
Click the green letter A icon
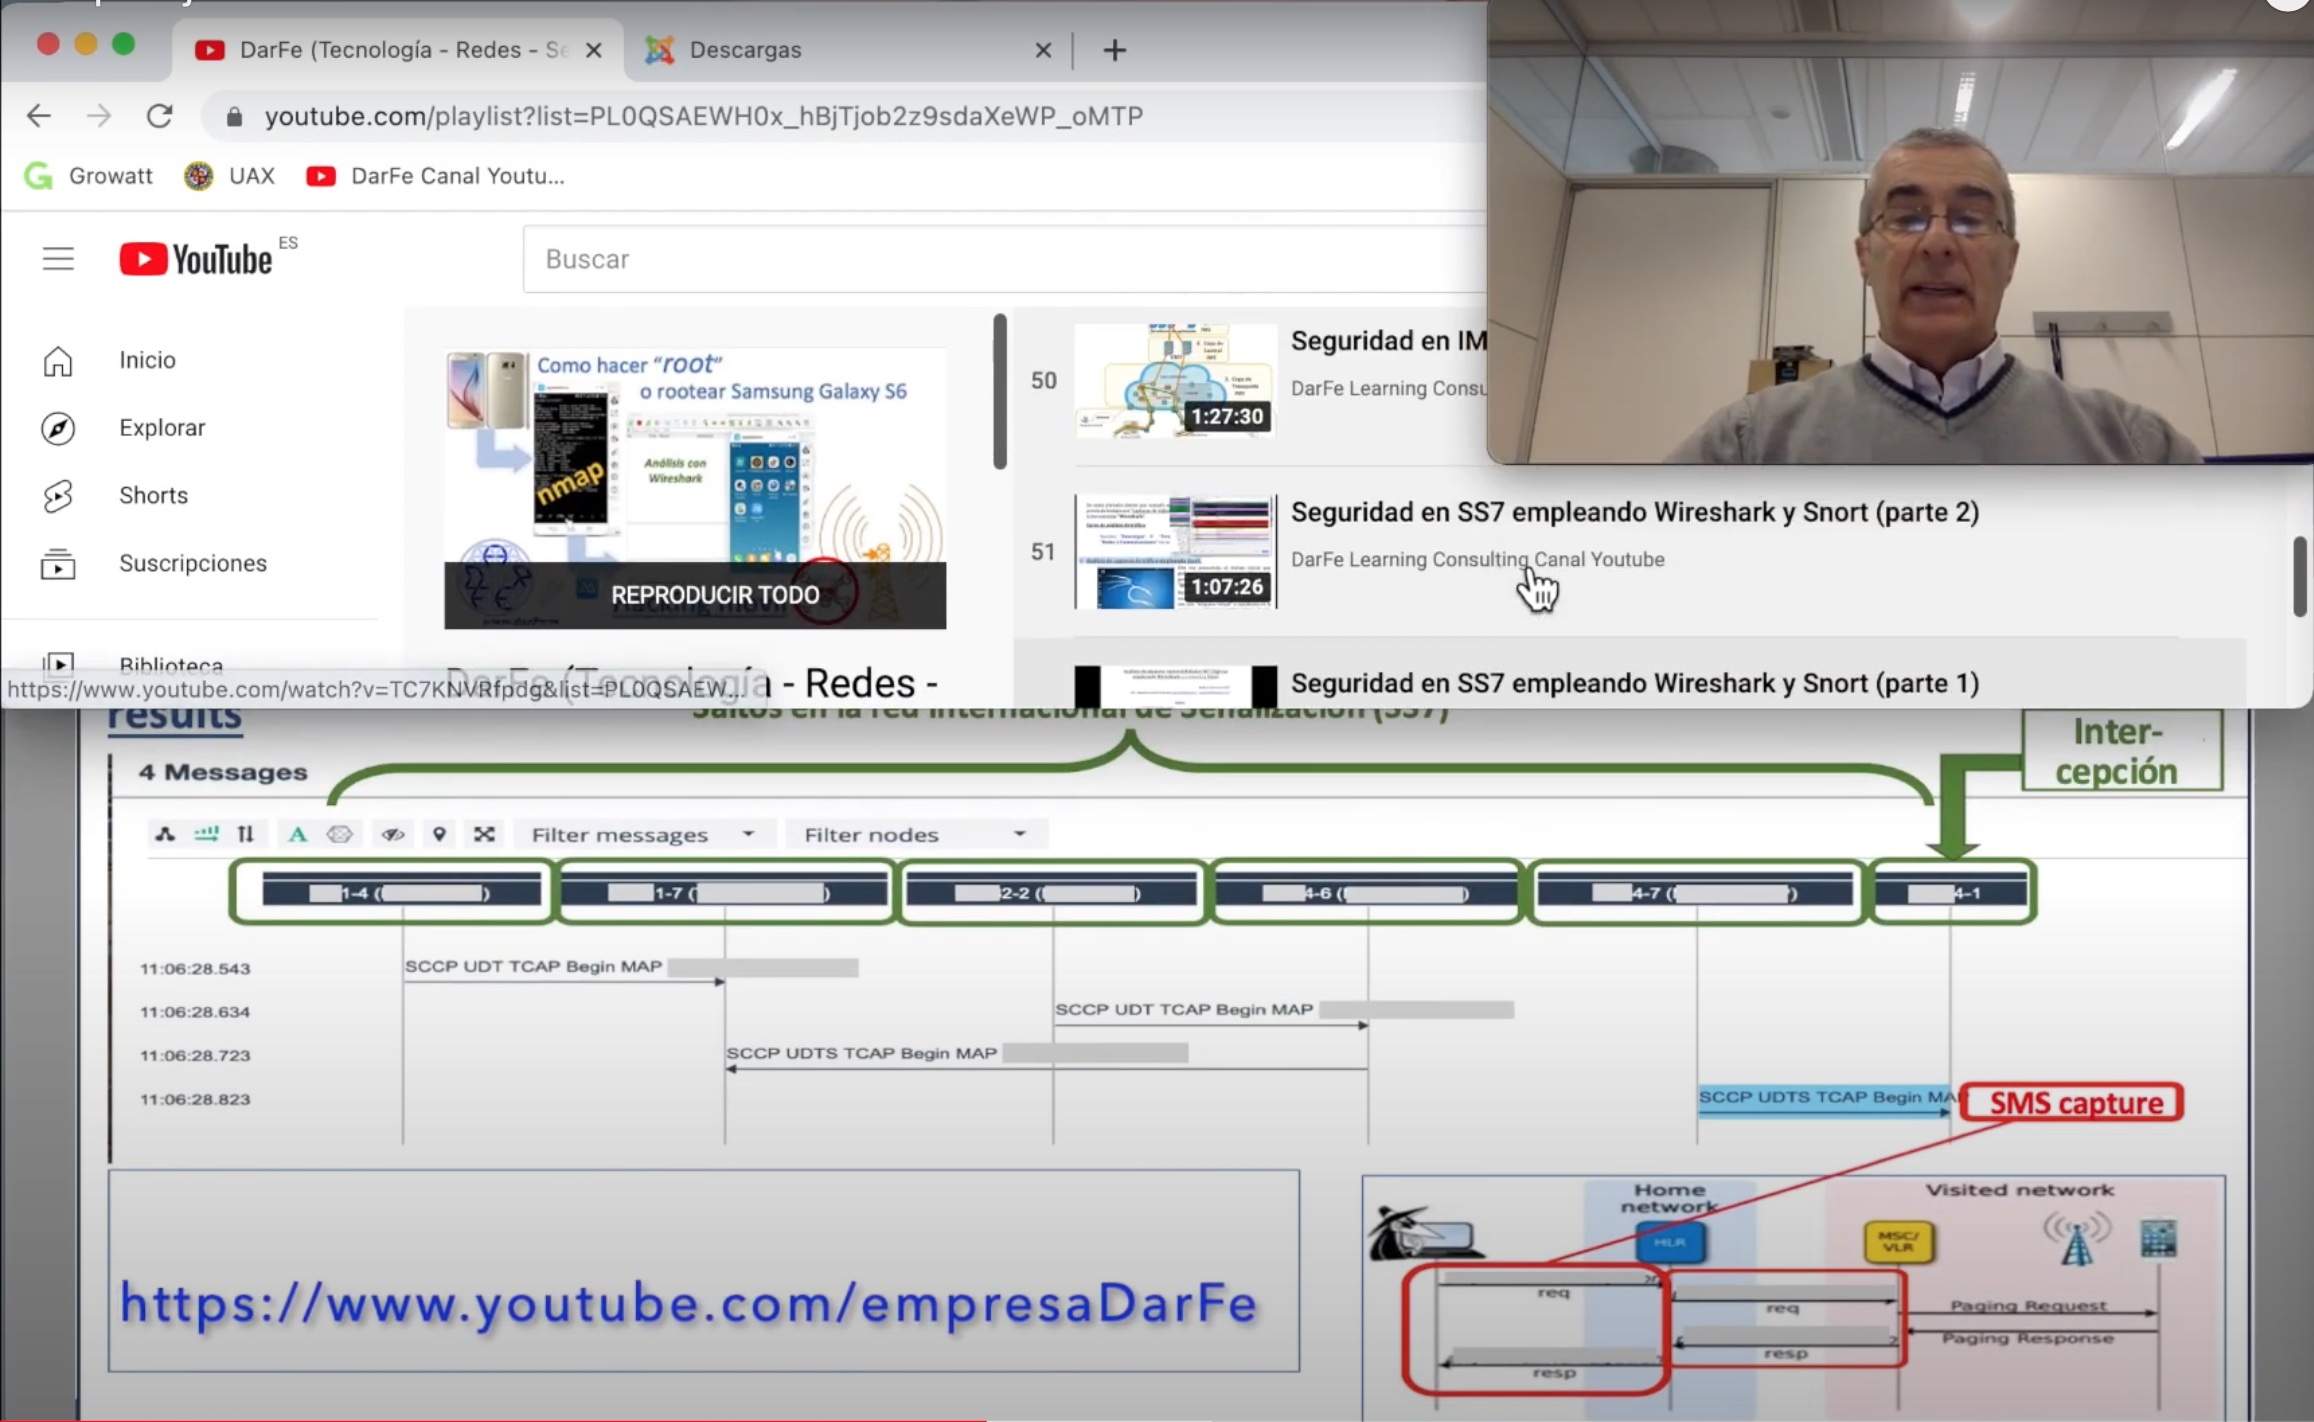(x=297, y=834)
